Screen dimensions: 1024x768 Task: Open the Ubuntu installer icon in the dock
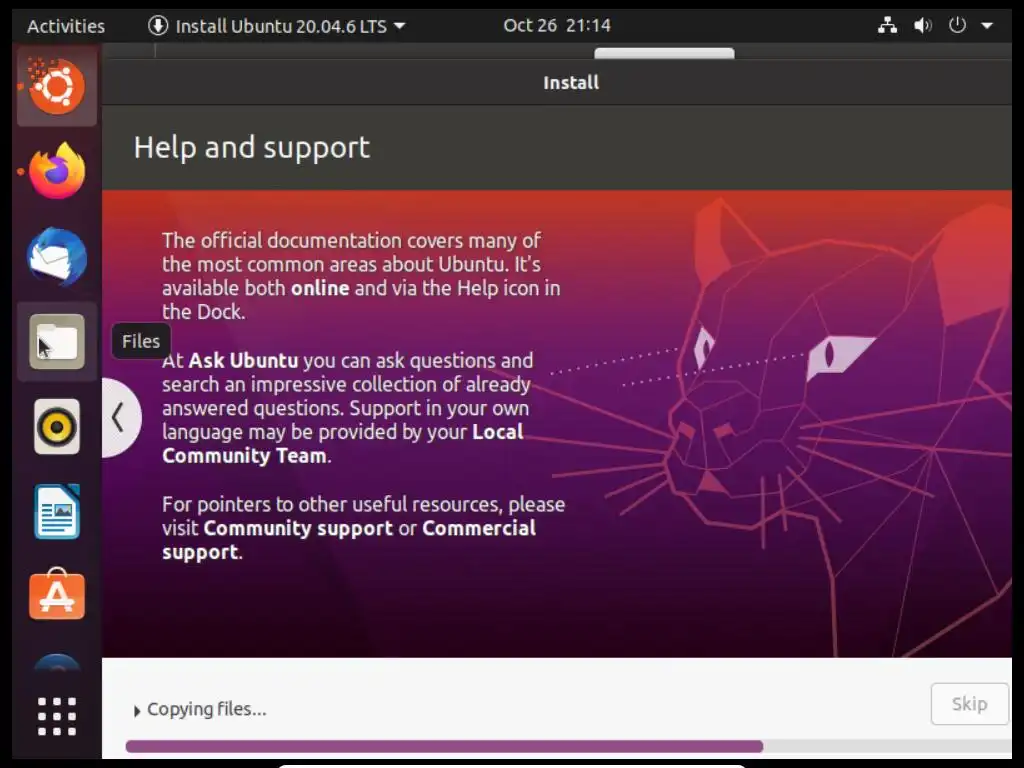click(x=57, y=86)
